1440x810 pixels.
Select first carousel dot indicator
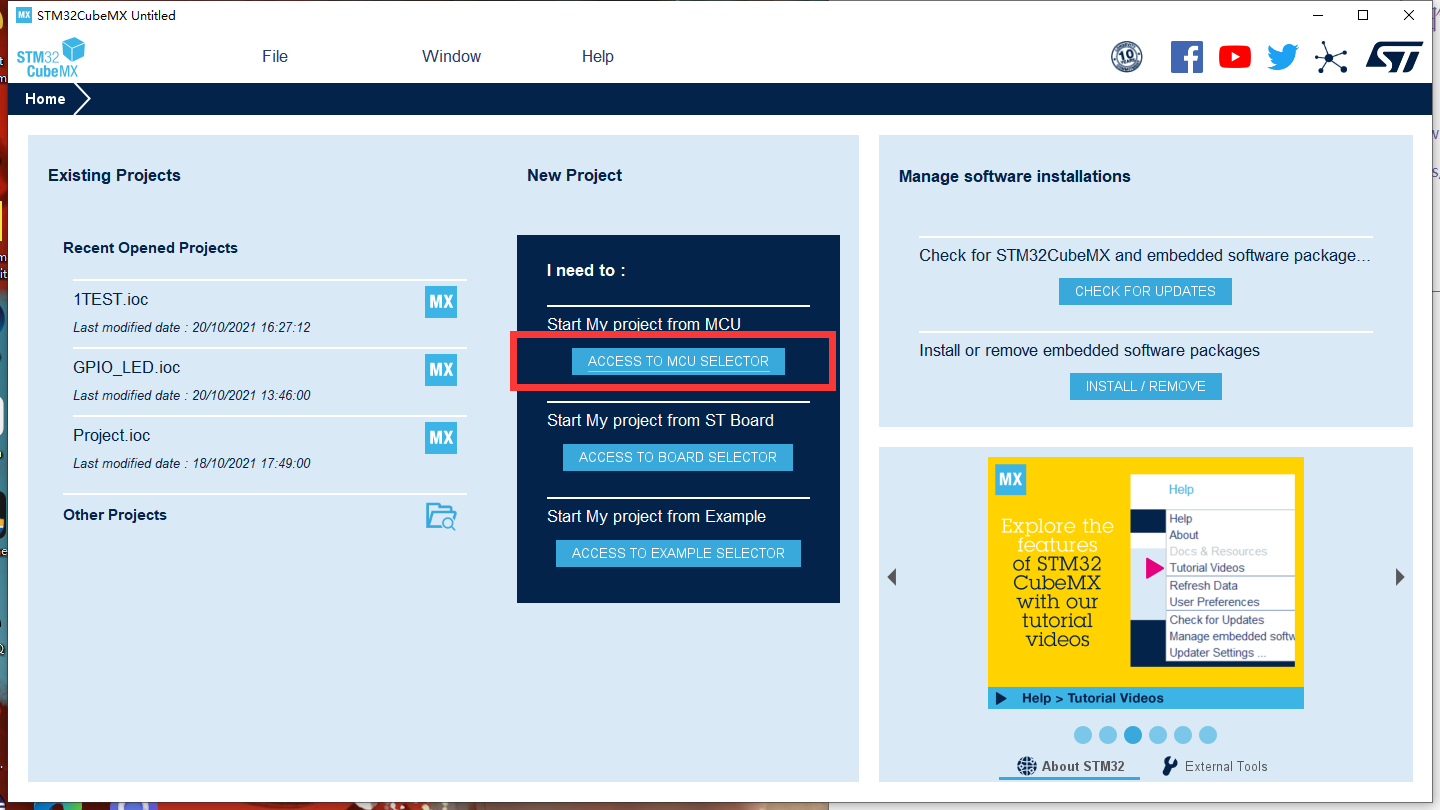click(1083, 735)
